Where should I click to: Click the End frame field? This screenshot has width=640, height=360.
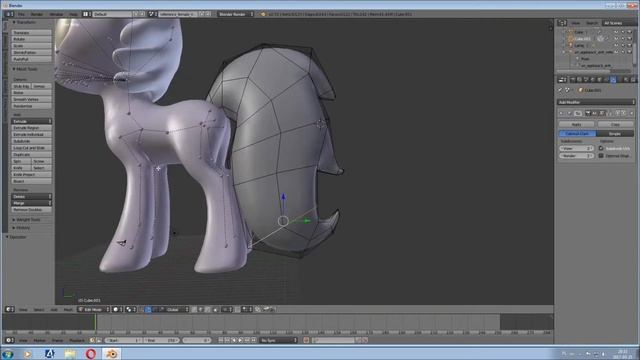tap(161, 340)
